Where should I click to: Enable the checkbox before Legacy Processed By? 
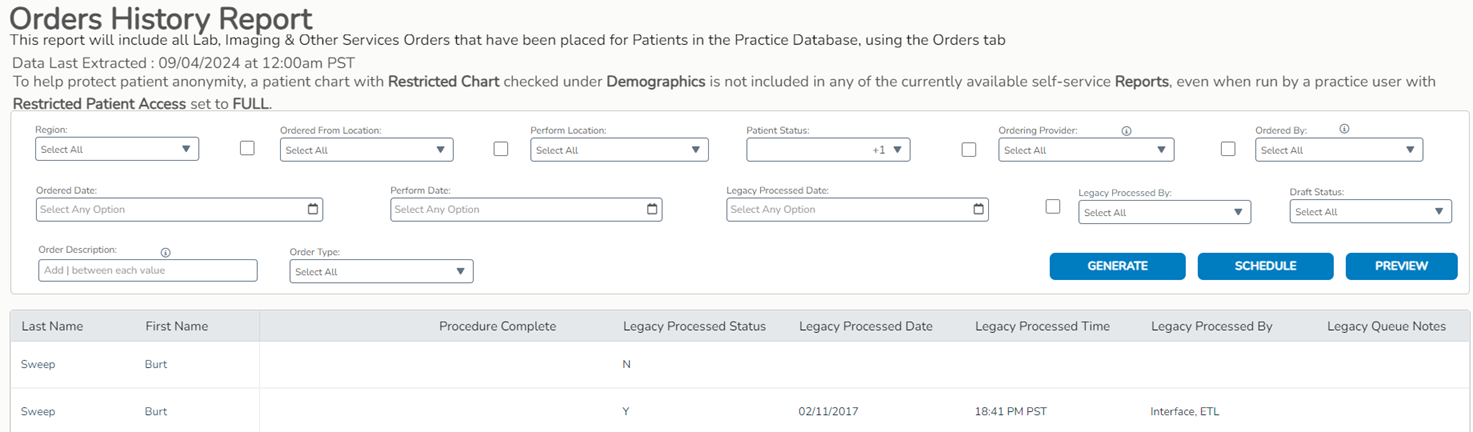click(x=1052, y=206)
